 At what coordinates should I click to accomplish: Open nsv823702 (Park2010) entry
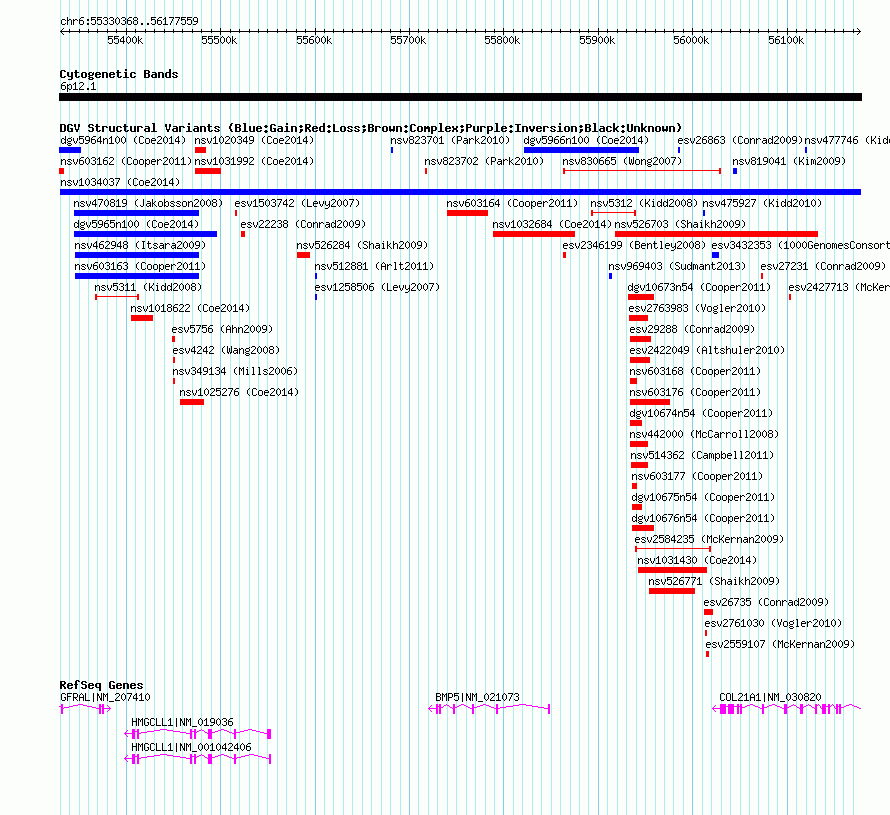[x=484, y=161]
